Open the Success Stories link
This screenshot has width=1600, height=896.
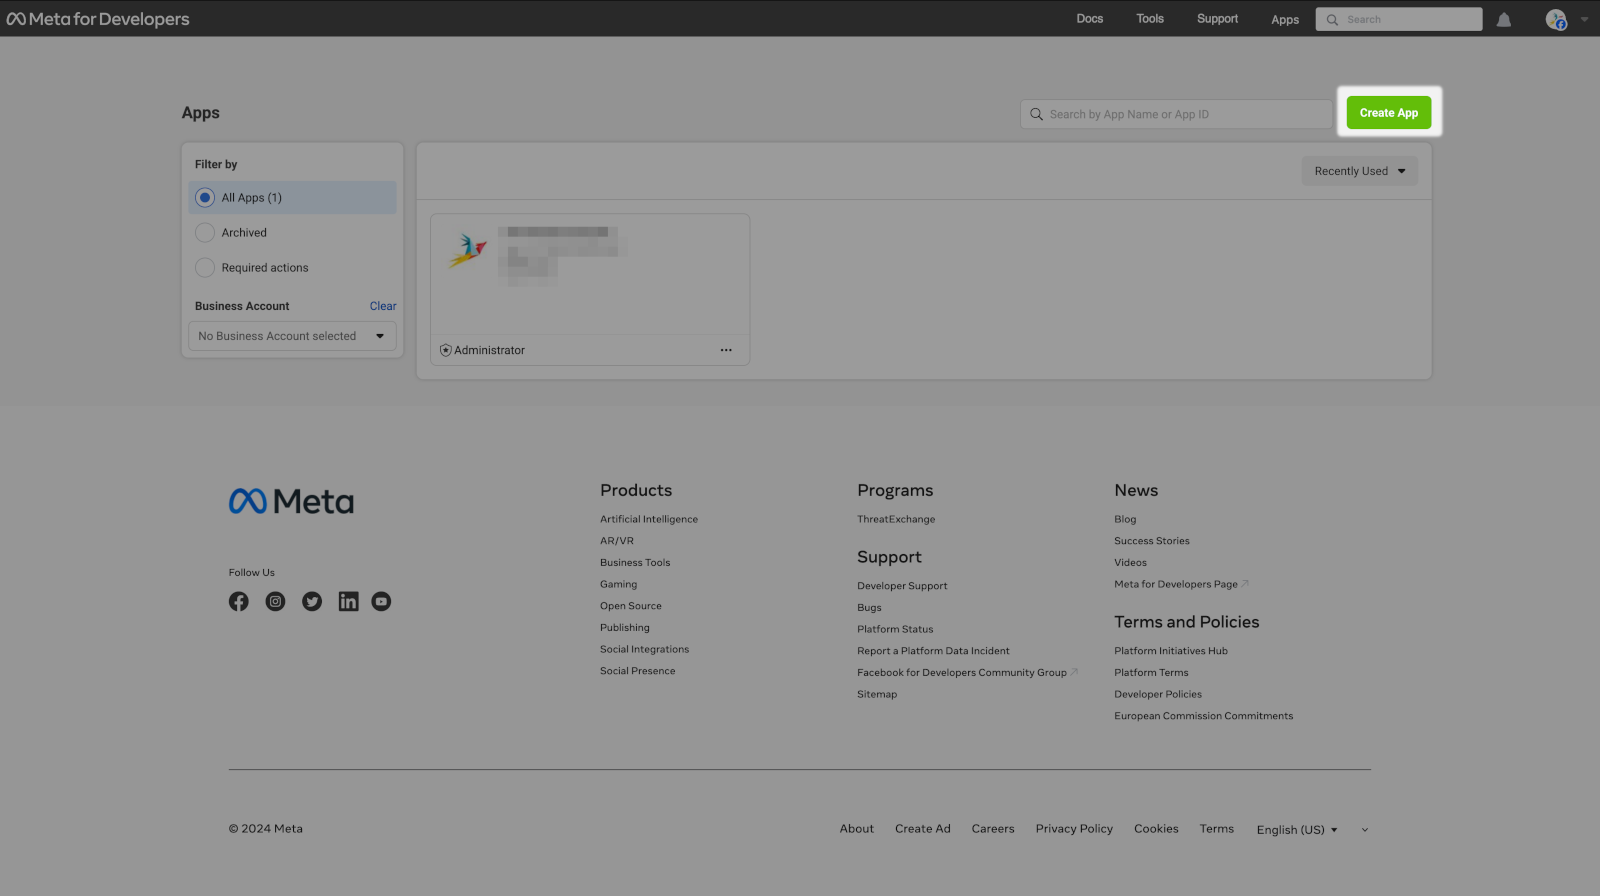click(x=1152, y=541)
